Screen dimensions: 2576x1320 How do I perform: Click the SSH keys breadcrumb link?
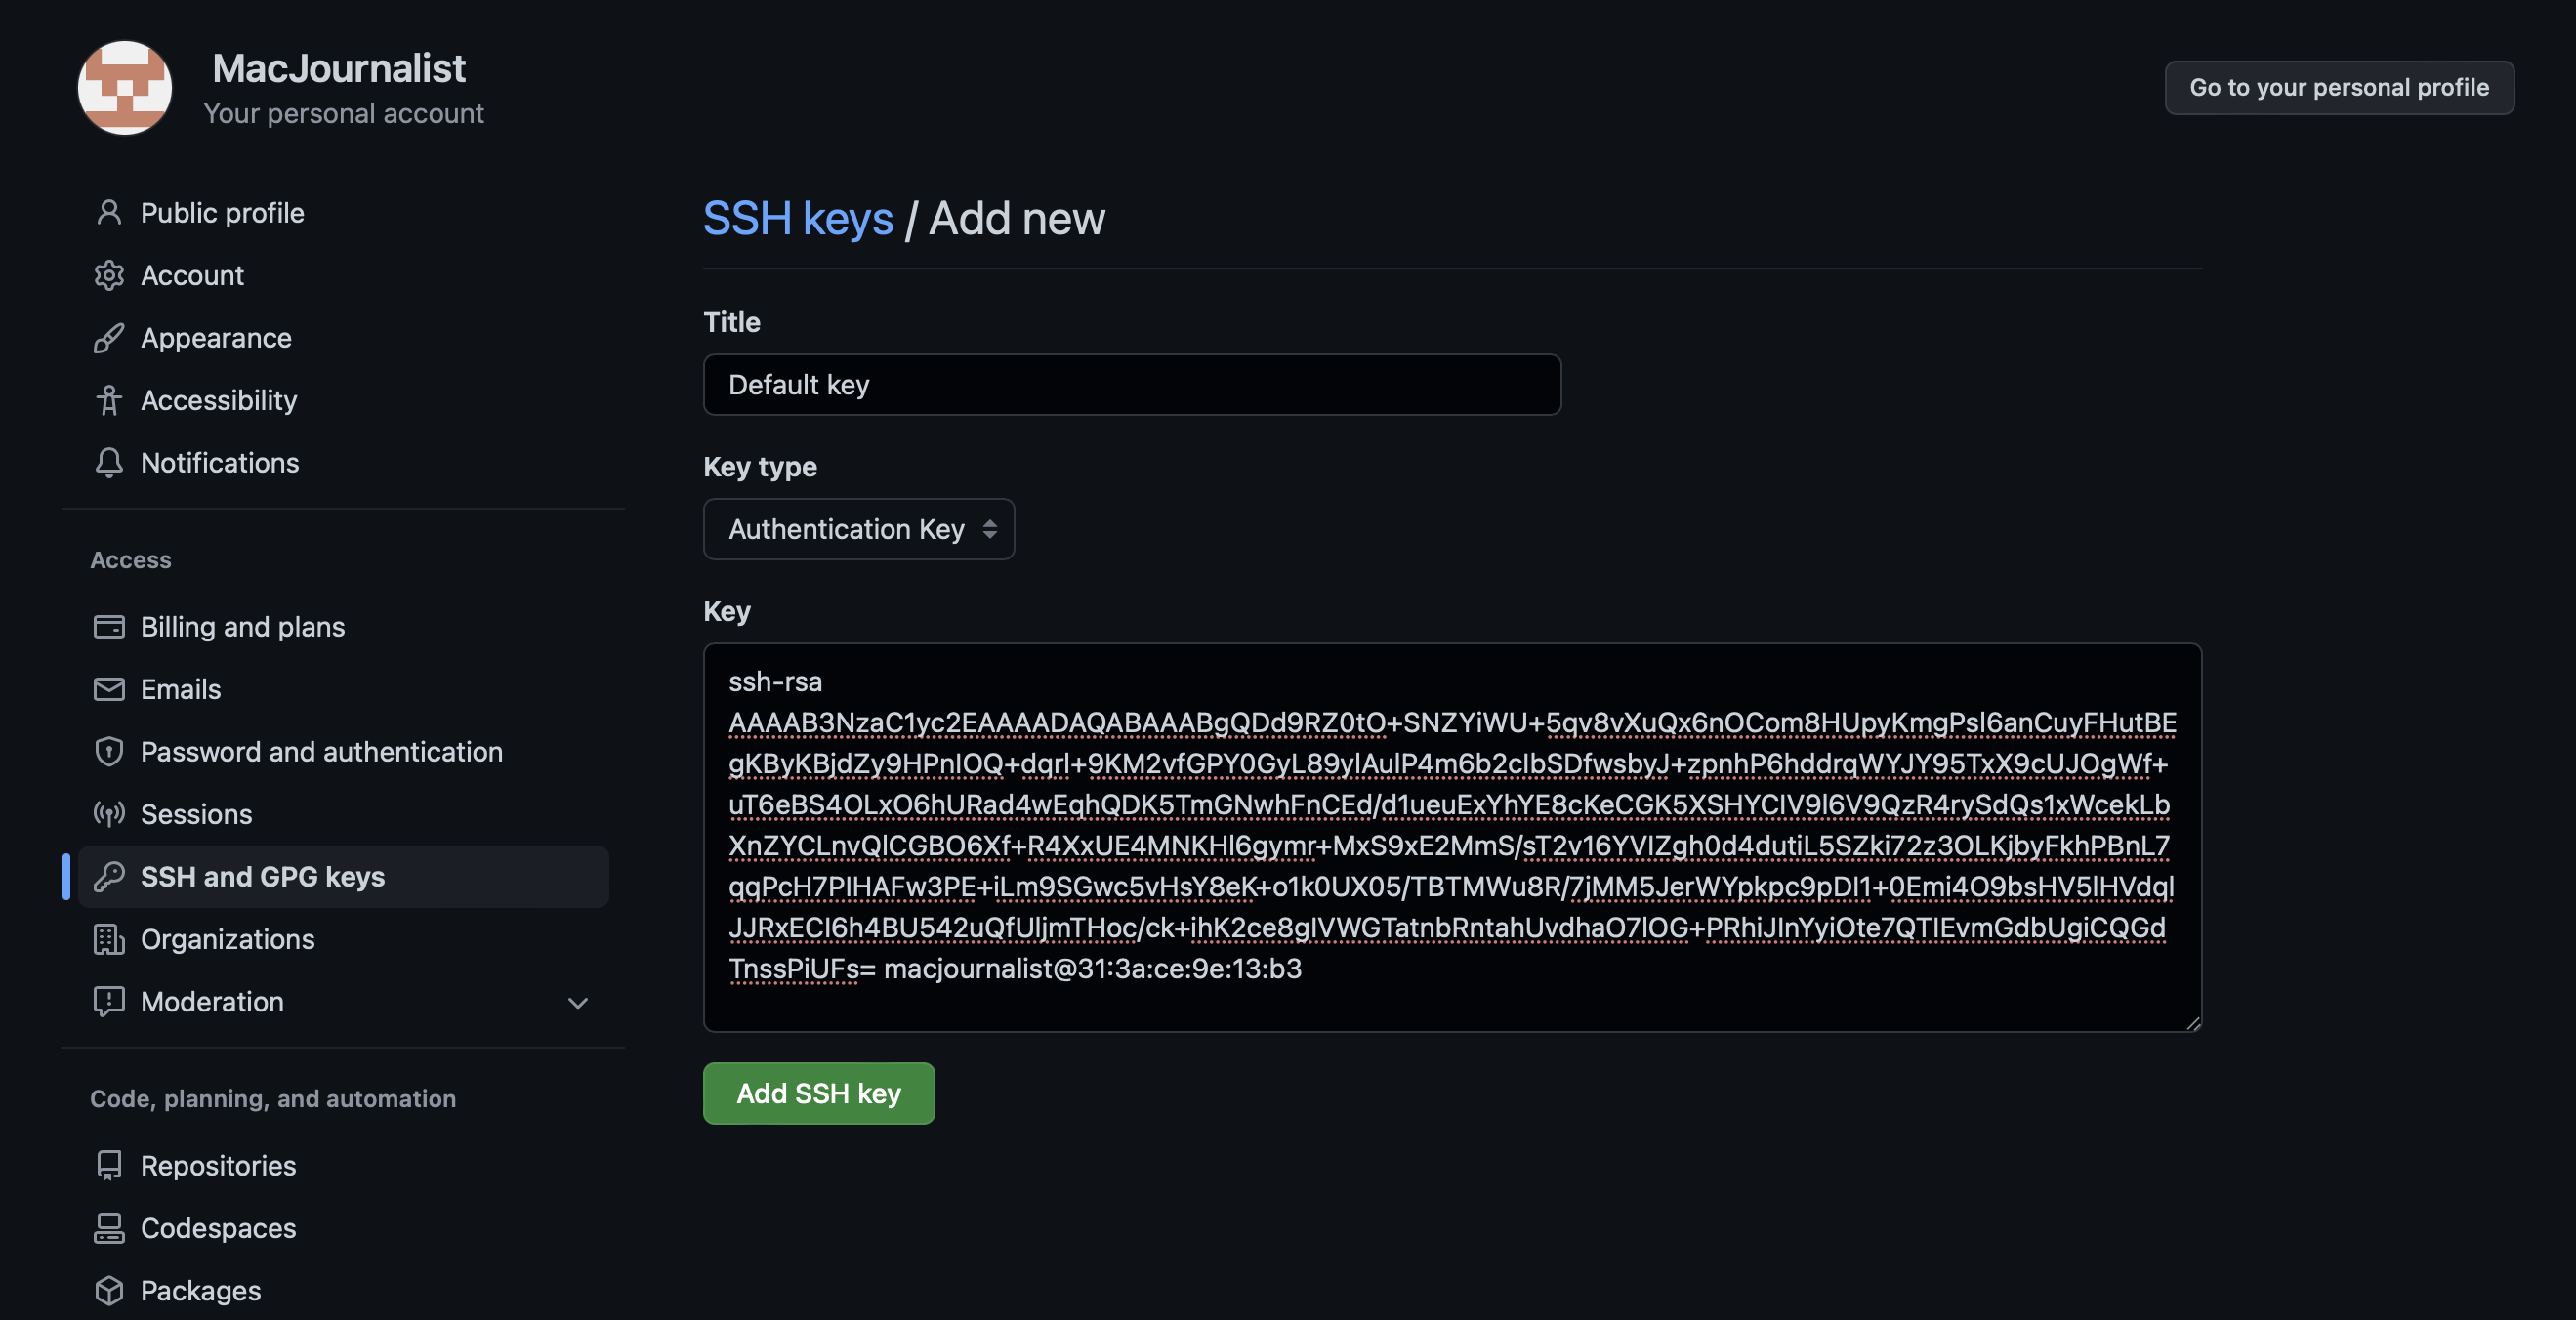[798, 216]
